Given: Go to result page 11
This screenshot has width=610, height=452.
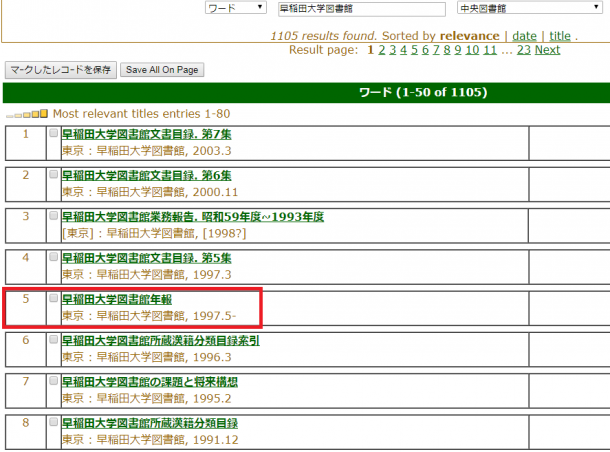Looking at the screenshot, I should [x=490, y=50].
